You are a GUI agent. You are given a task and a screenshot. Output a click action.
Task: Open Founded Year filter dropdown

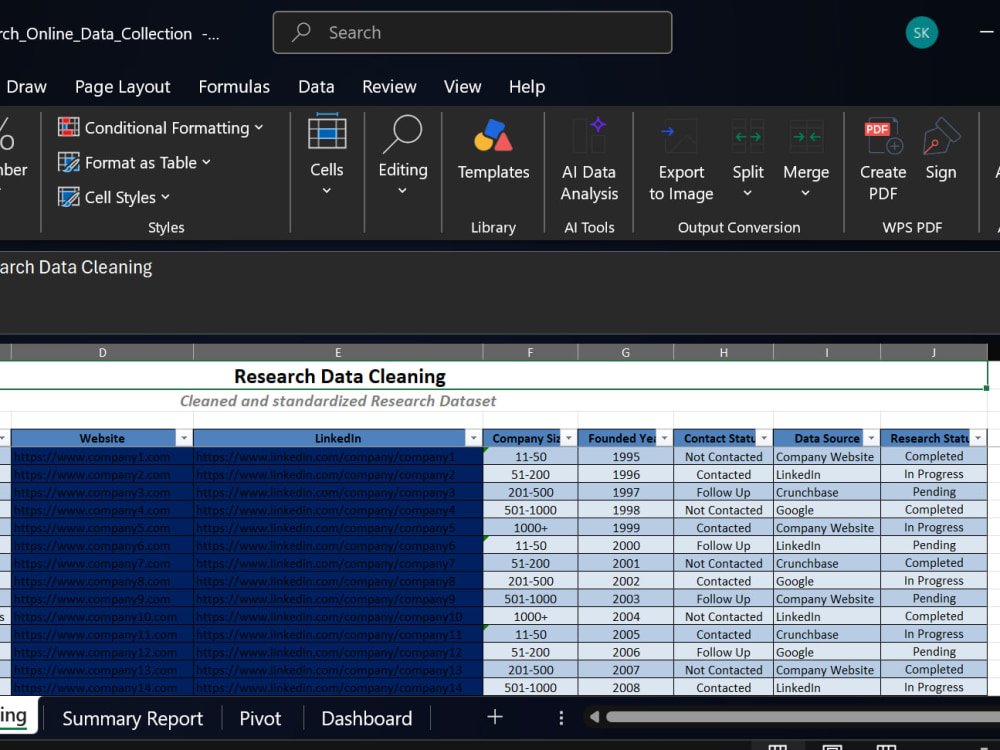pyautogui.click(x=665, y=438)
